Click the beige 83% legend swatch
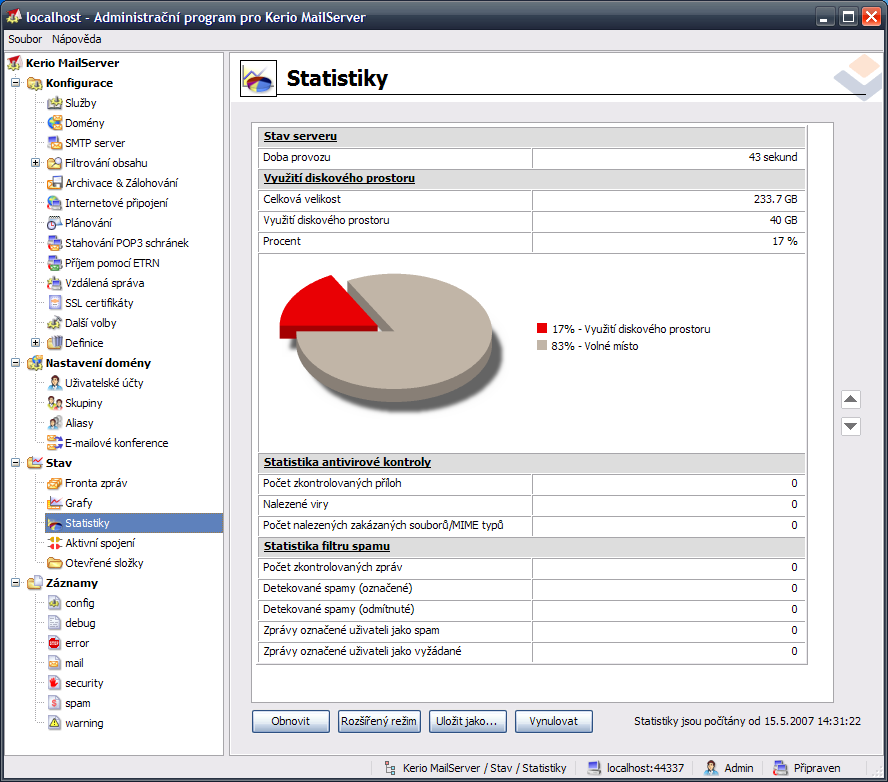 pos(542,345)
